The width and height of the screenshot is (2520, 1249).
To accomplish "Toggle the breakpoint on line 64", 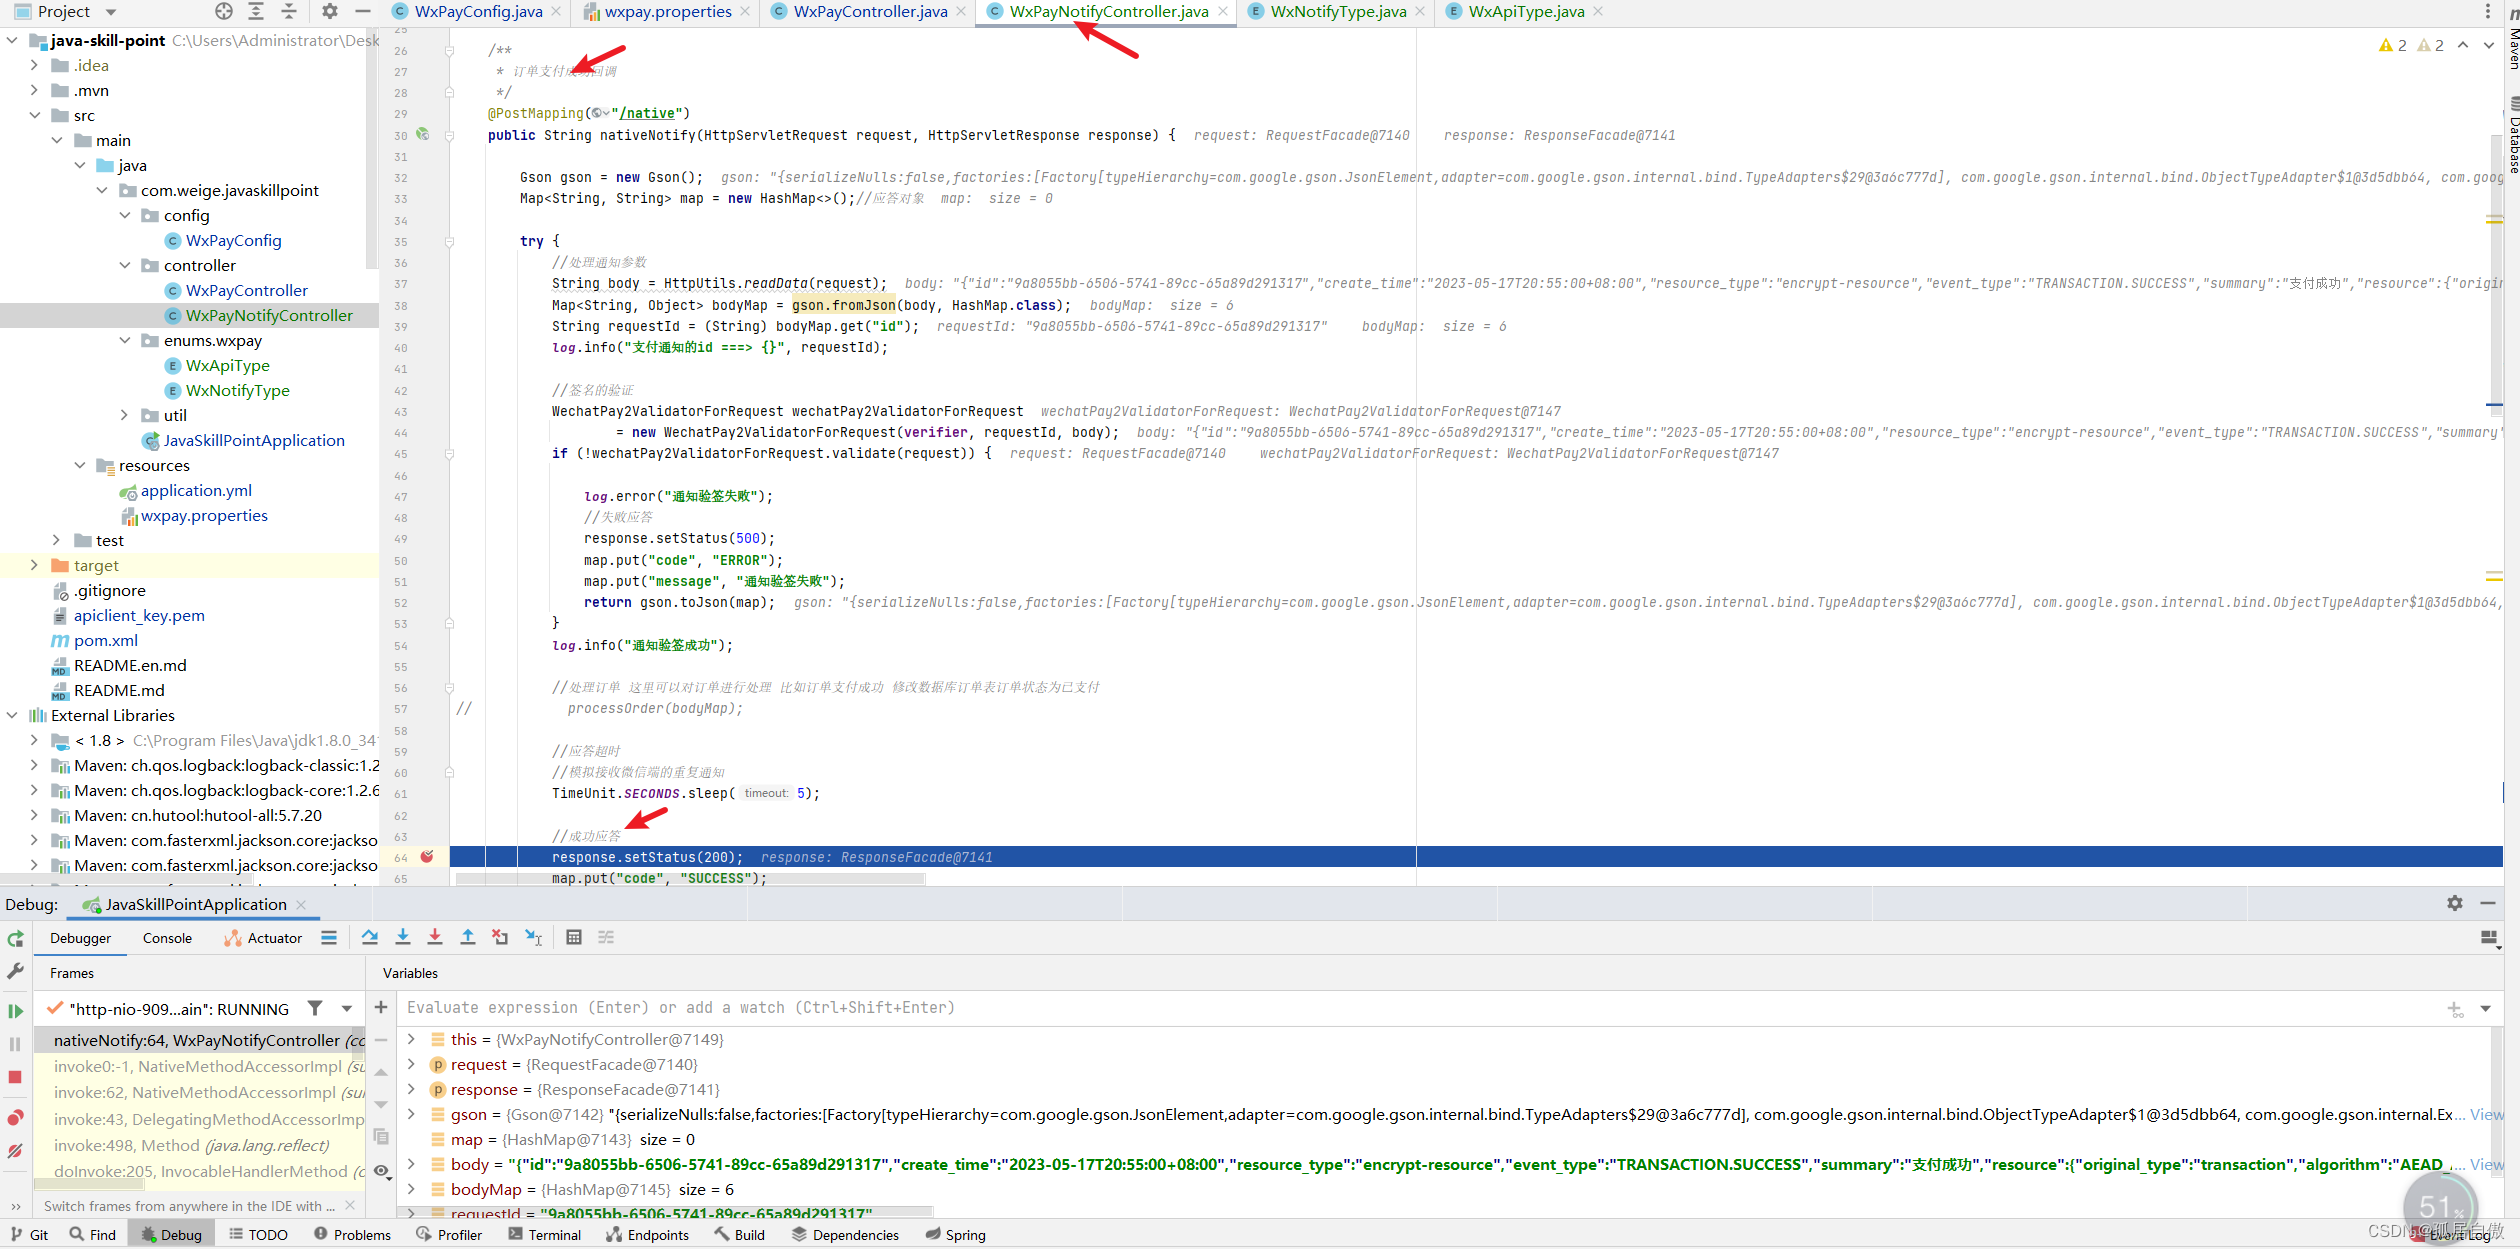I will pyautogui.click(x=427, y=857).
